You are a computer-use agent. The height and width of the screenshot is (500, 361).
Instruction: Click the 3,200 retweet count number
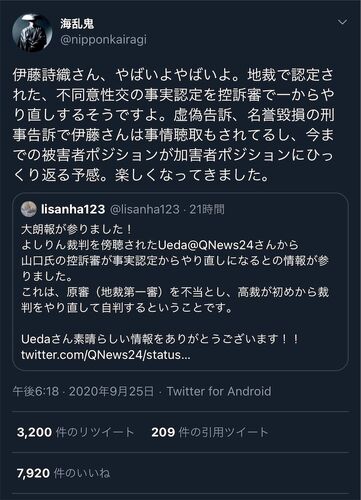coord(34,432)
